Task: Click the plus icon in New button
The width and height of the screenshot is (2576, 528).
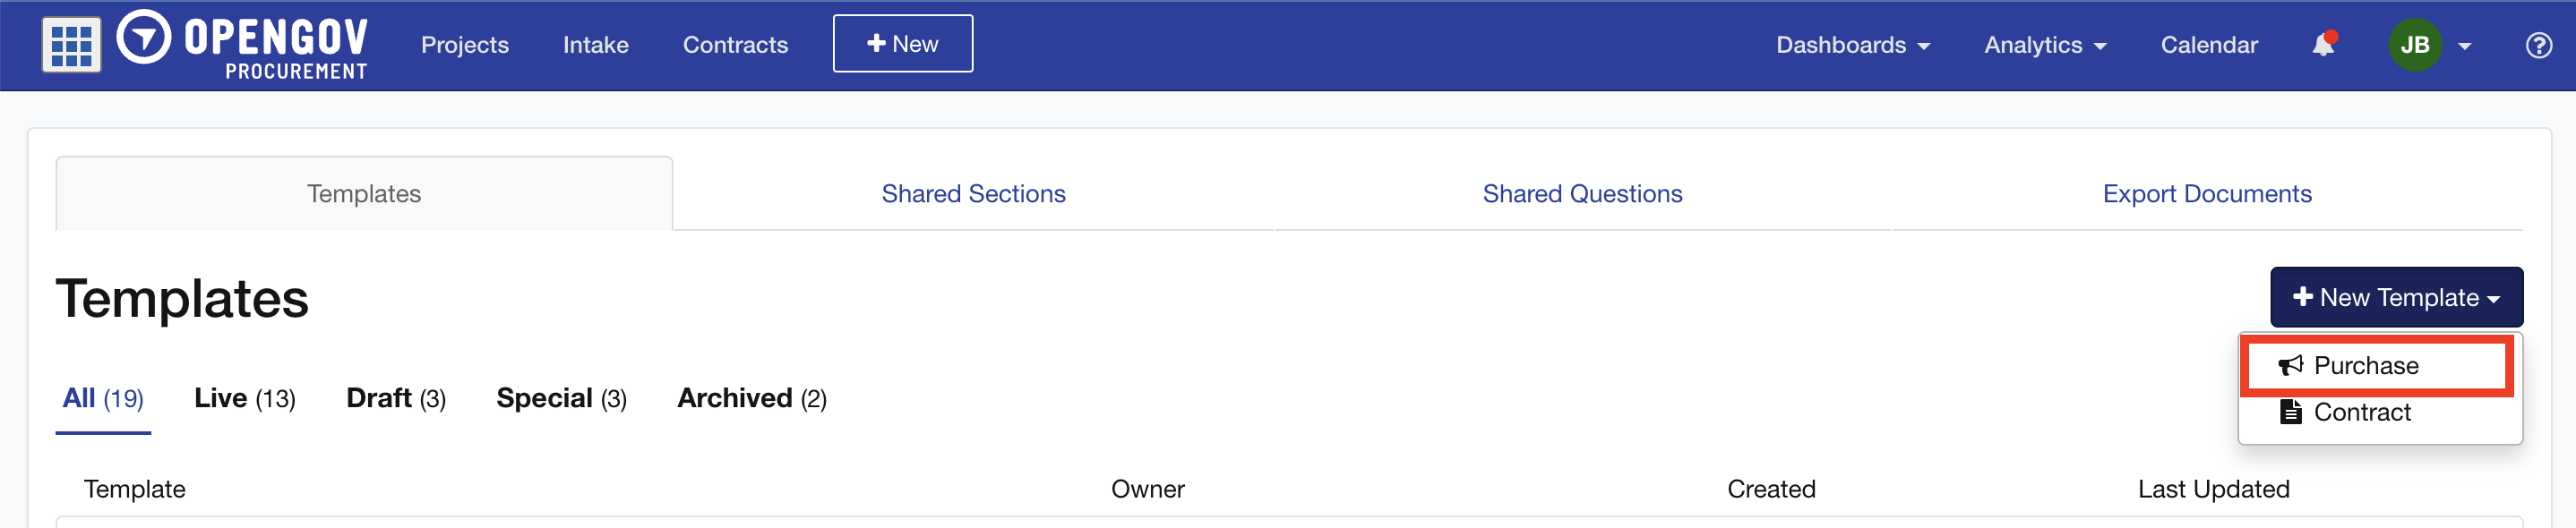Action: coord(876,43)
